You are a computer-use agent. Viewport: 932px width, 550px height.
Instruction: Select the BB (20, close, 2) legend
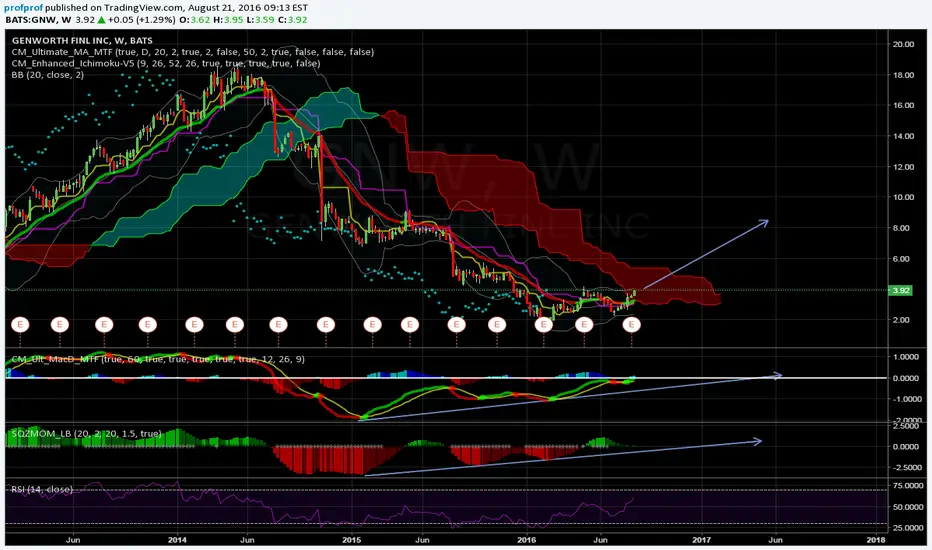[x=48, y=75]
